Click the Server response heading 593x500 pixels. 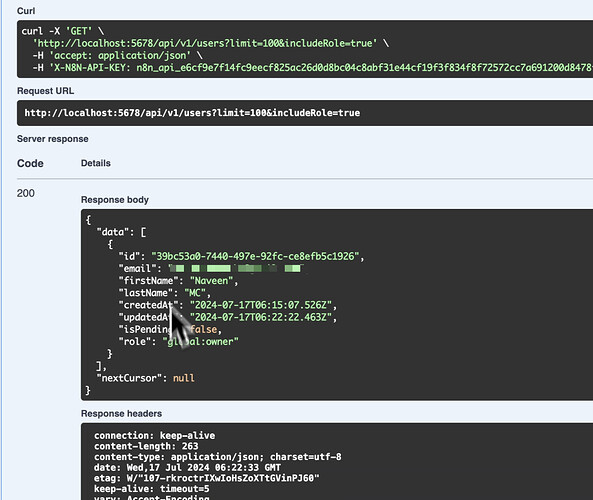pyautogui.click(x=53, y=139)
